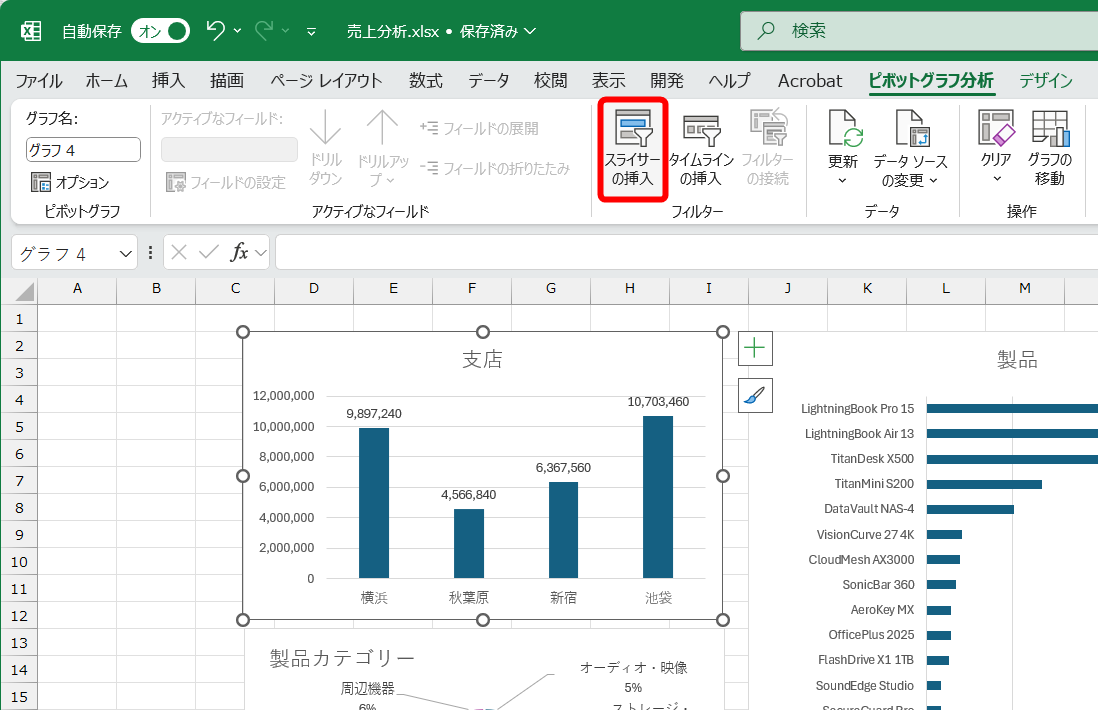
Task: Expand the 更新 dropdown arrow
Action: coord(842,181)
